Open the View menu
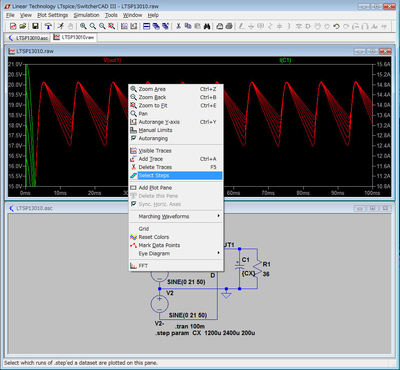Image resolution: width=400 pixels, height=370 pixels. [x=26, y=15]
